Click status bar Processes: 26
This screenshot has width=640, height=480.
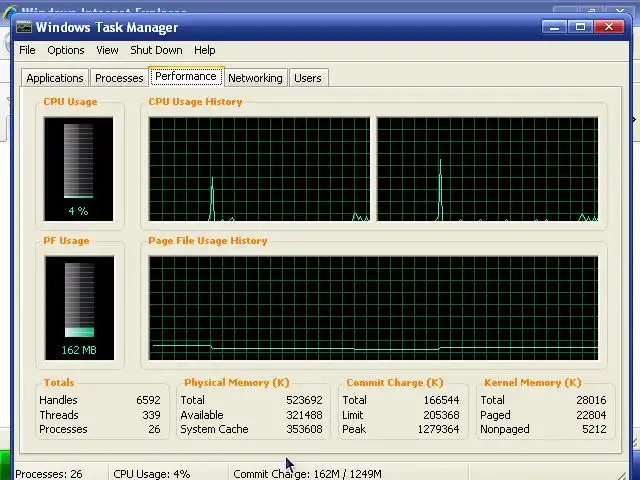pyautogui.click(x=49, y=474)
